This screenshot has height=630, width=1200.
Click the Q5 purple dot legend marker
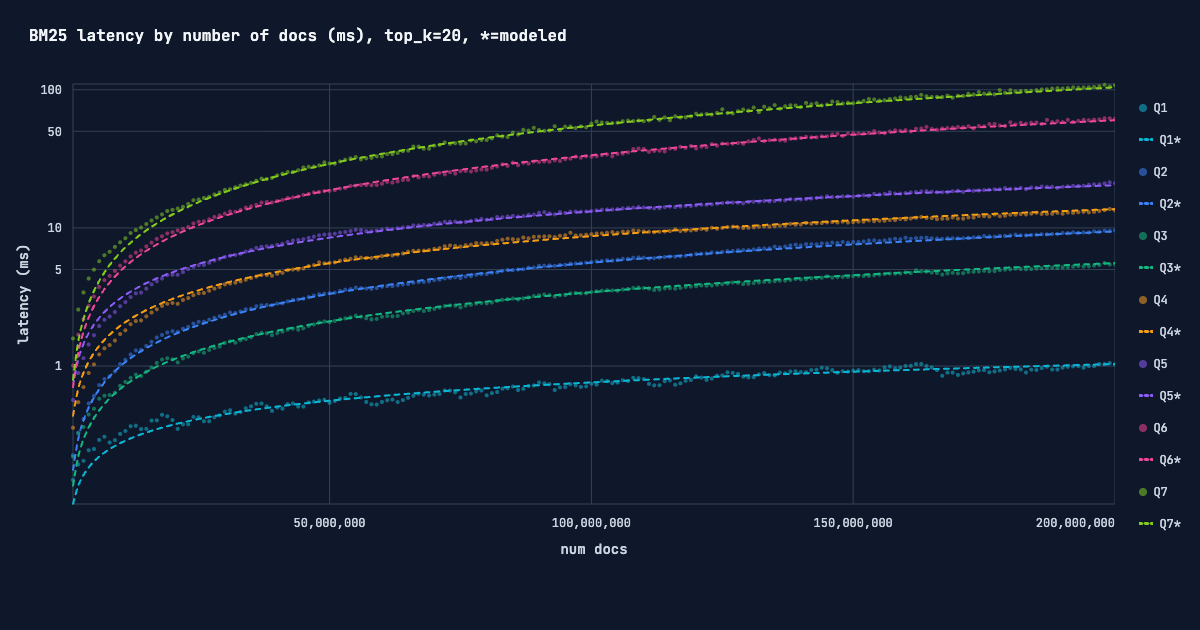tap(1143, 364)
